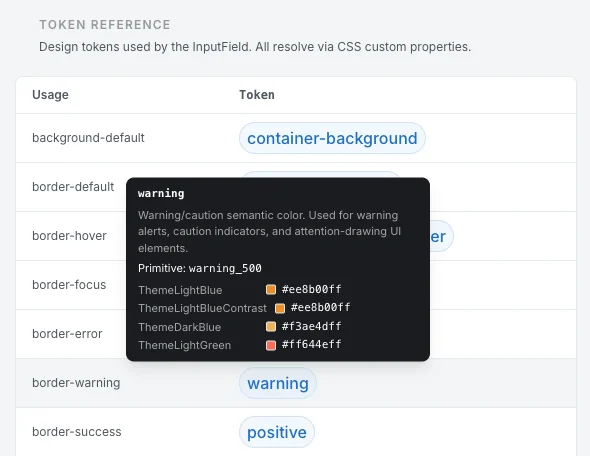Viewport: 590px width, 456px height.
Task: Select the border-default usage cell
Action: 73,187
